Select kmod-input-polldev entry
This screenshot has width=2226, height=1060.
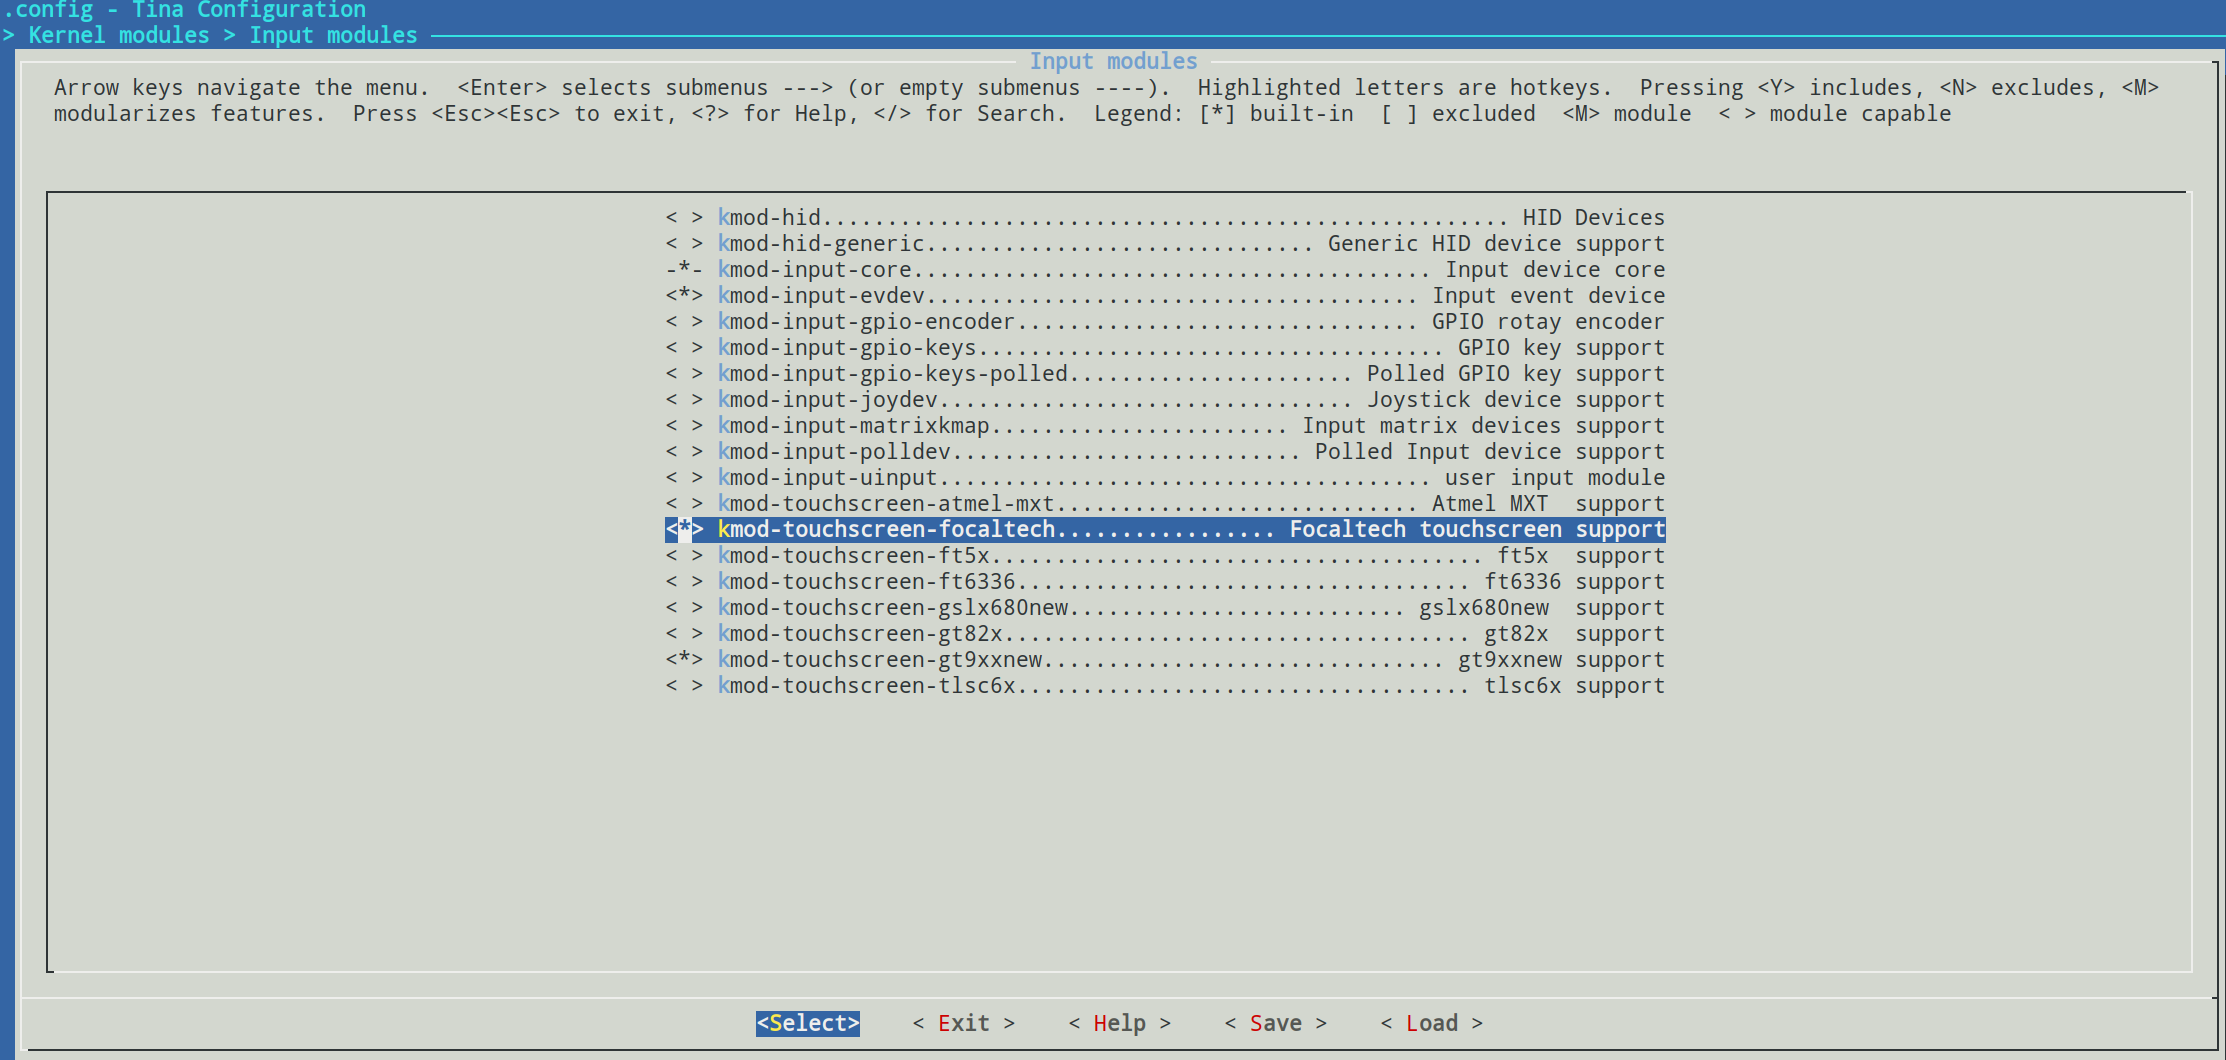tap(1166, 452)
